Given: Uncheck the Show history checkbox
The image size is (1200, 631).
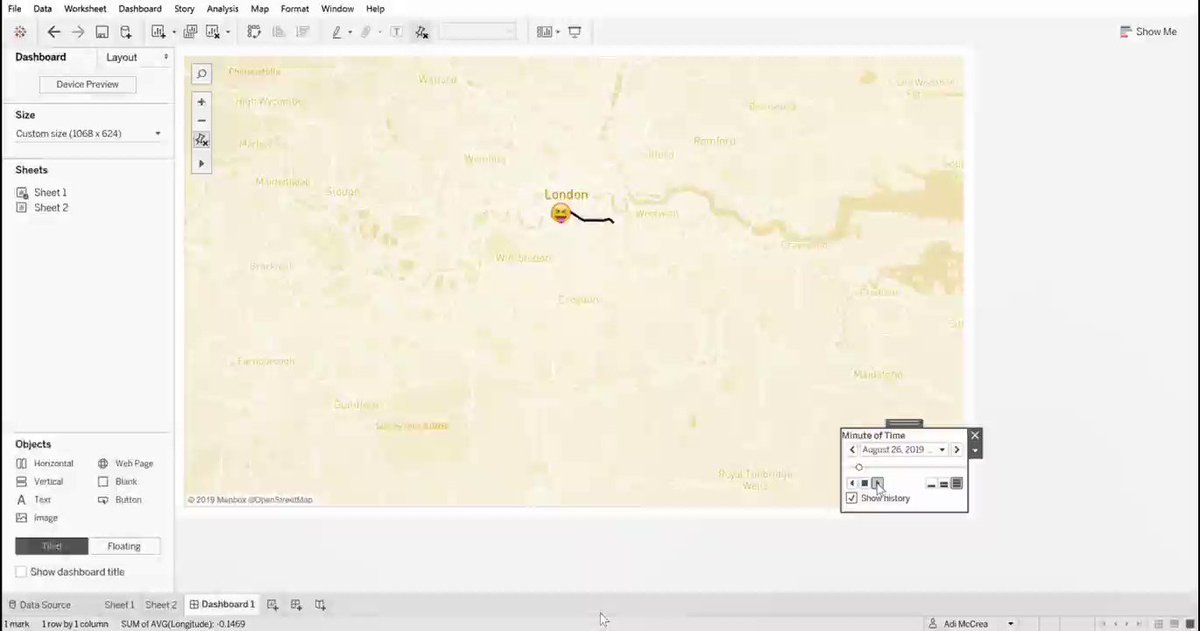Looking at the screenshot, I should pyautogui.click(x=852, y=498).
